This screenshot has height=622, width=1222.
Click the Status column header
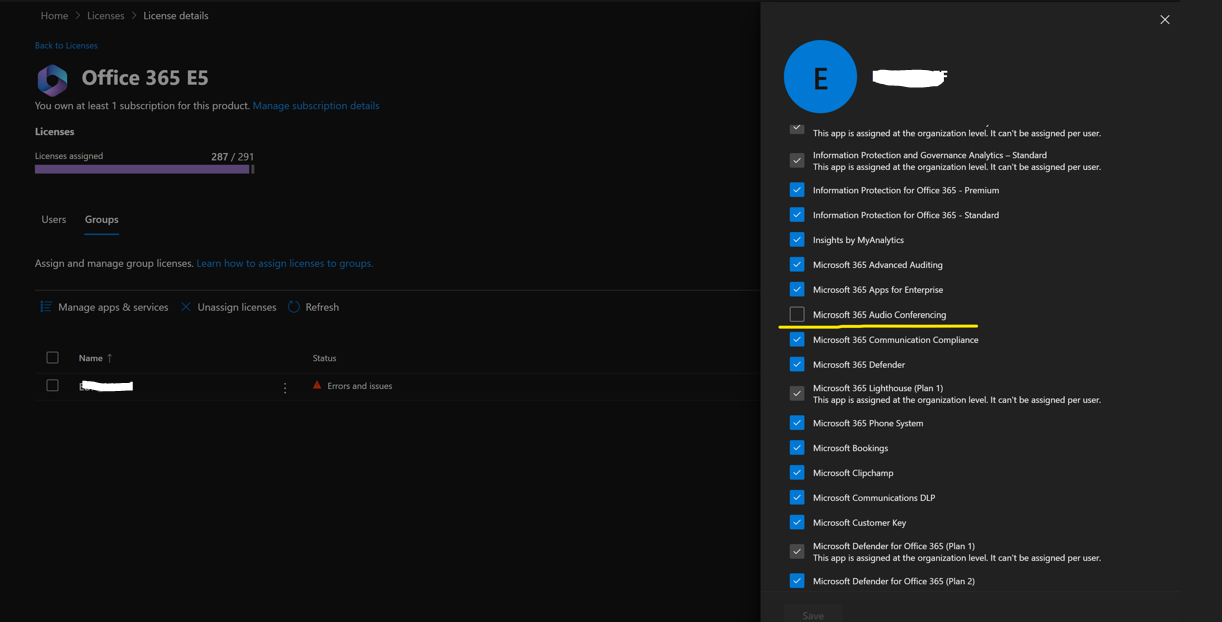pos(324,358)
